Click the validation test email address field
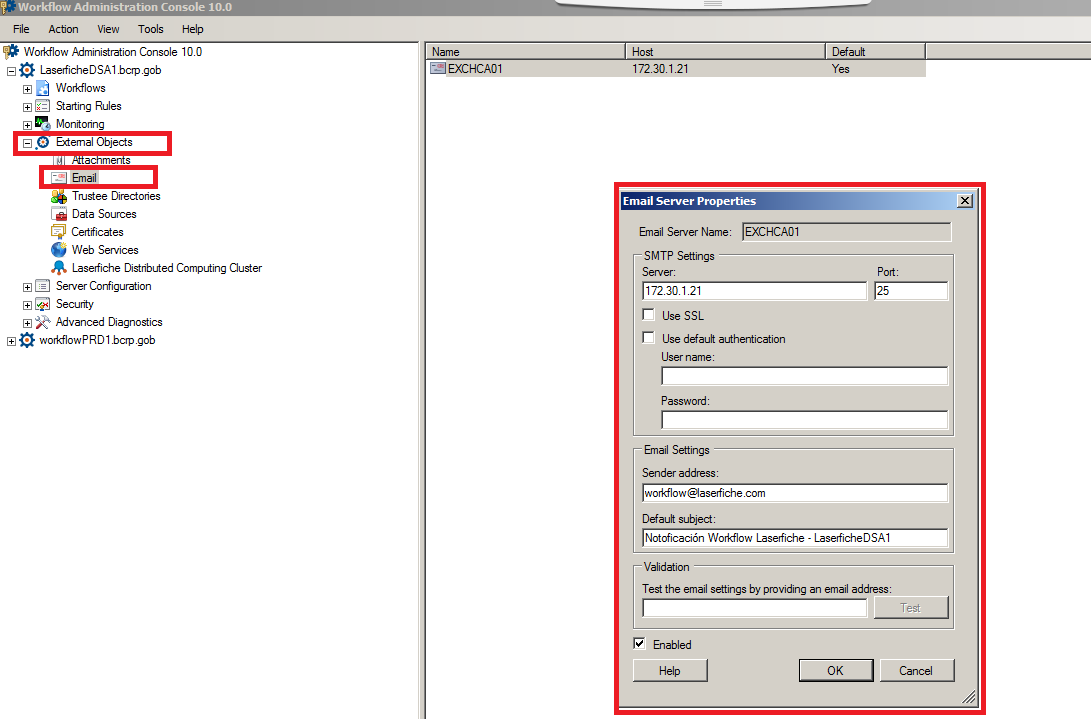 (754, 608)
